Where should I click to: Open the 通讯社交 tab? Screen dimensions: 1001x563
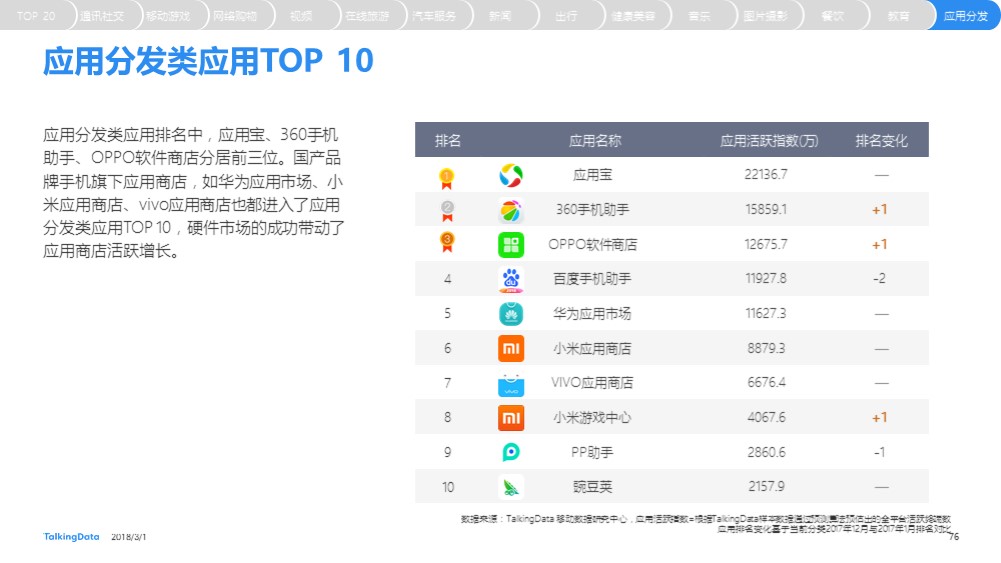[x=102, y=15]
